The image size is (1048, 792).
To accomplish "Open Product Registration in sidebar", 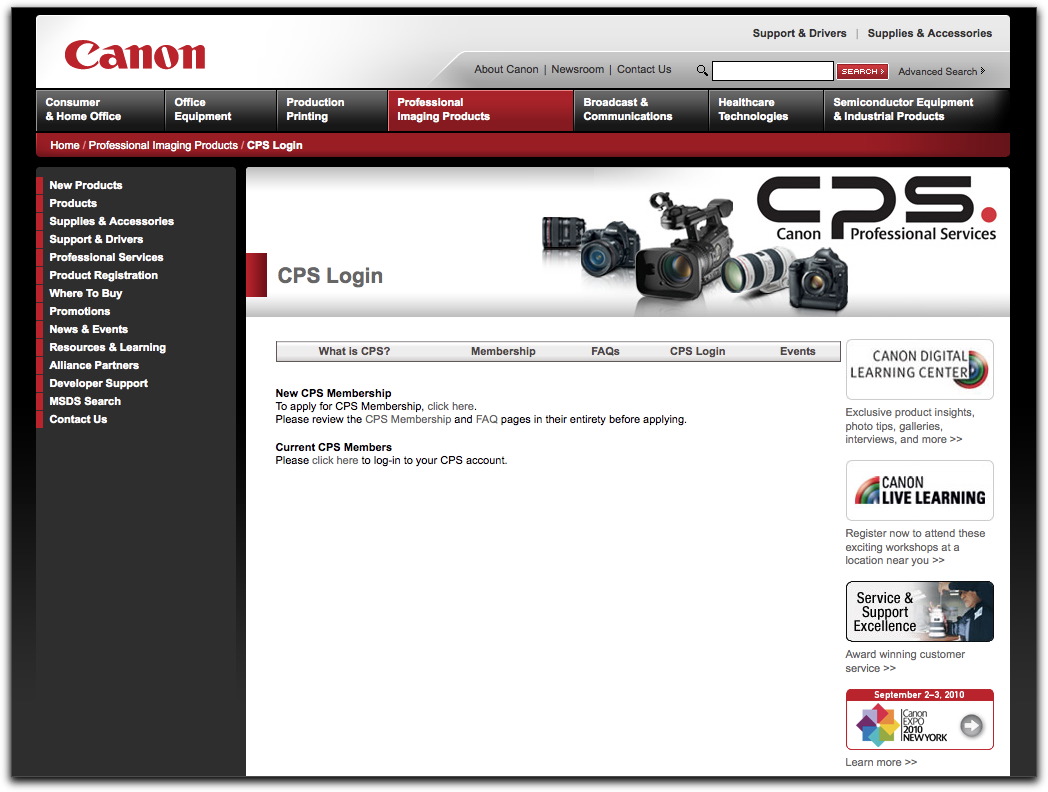I will coord(103,275).
